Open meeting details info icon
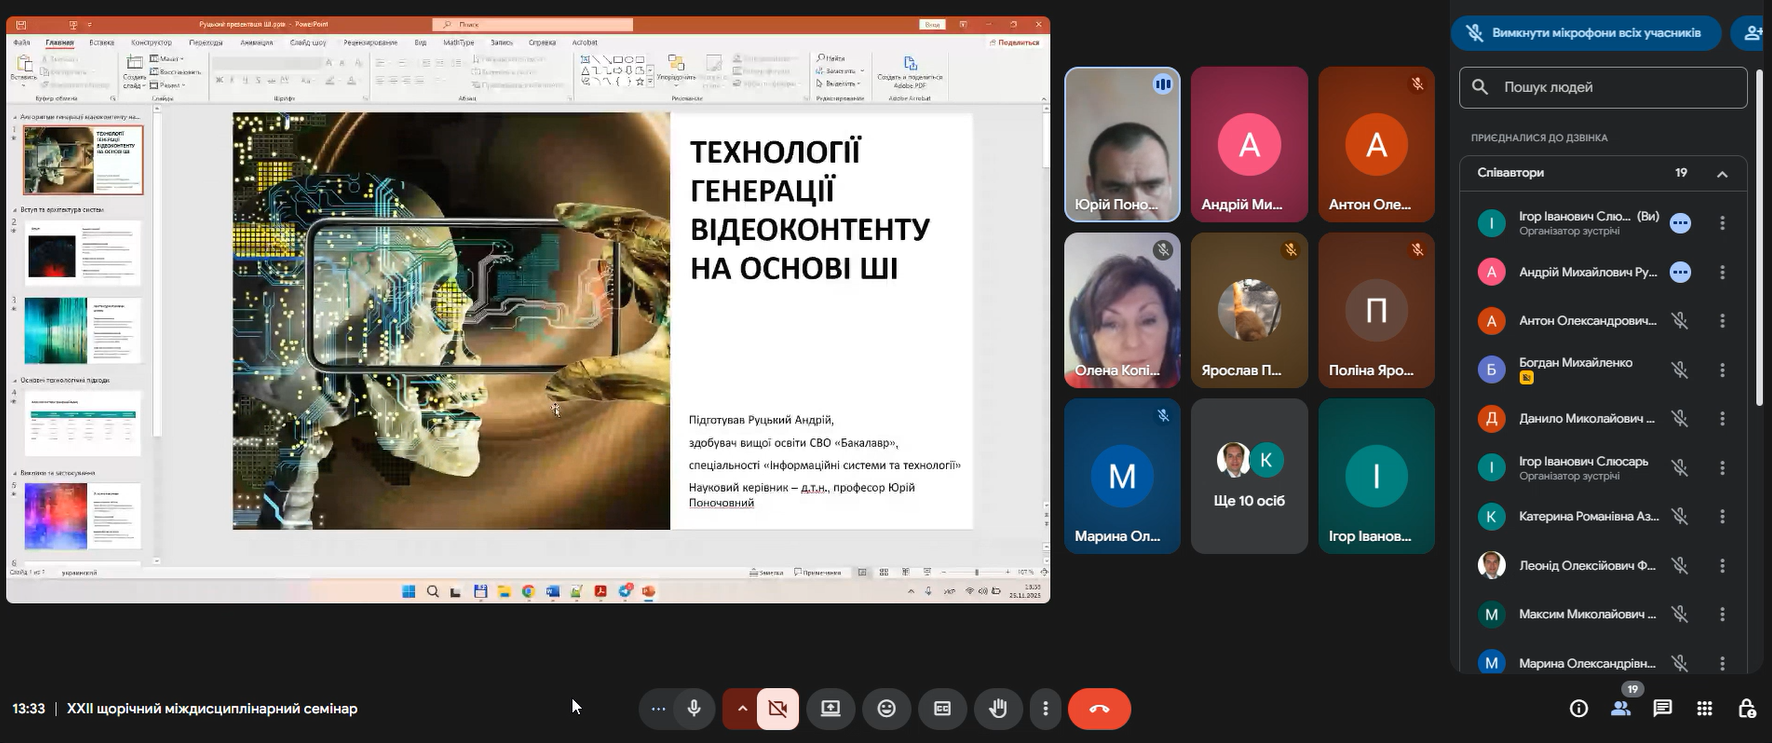1772x743 pixels. click(x=1579, y=709)
